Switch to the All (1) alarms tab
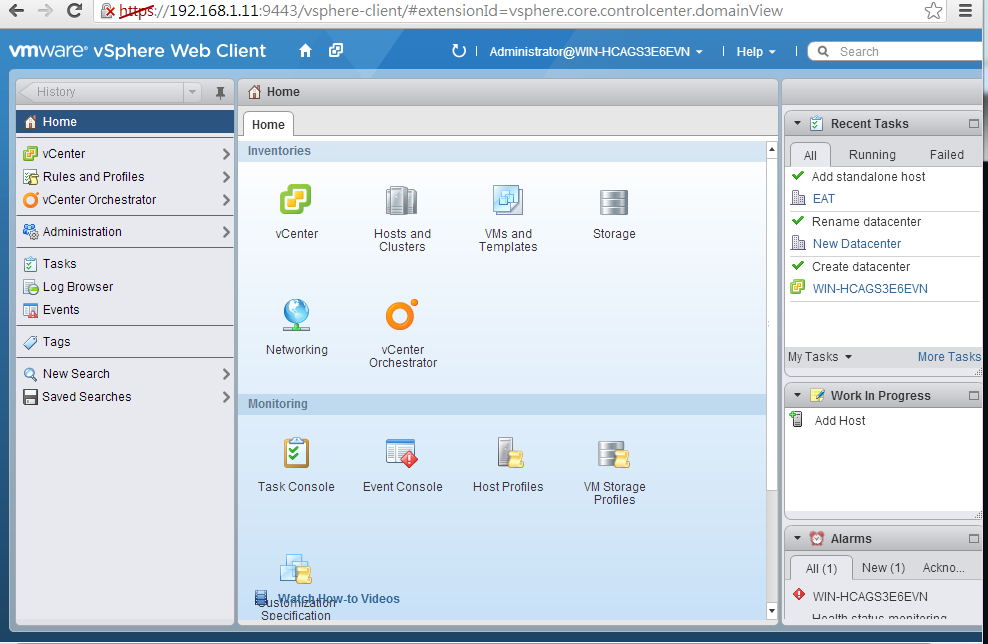Screen dimensions: 988x644 (x=821, y=568)
